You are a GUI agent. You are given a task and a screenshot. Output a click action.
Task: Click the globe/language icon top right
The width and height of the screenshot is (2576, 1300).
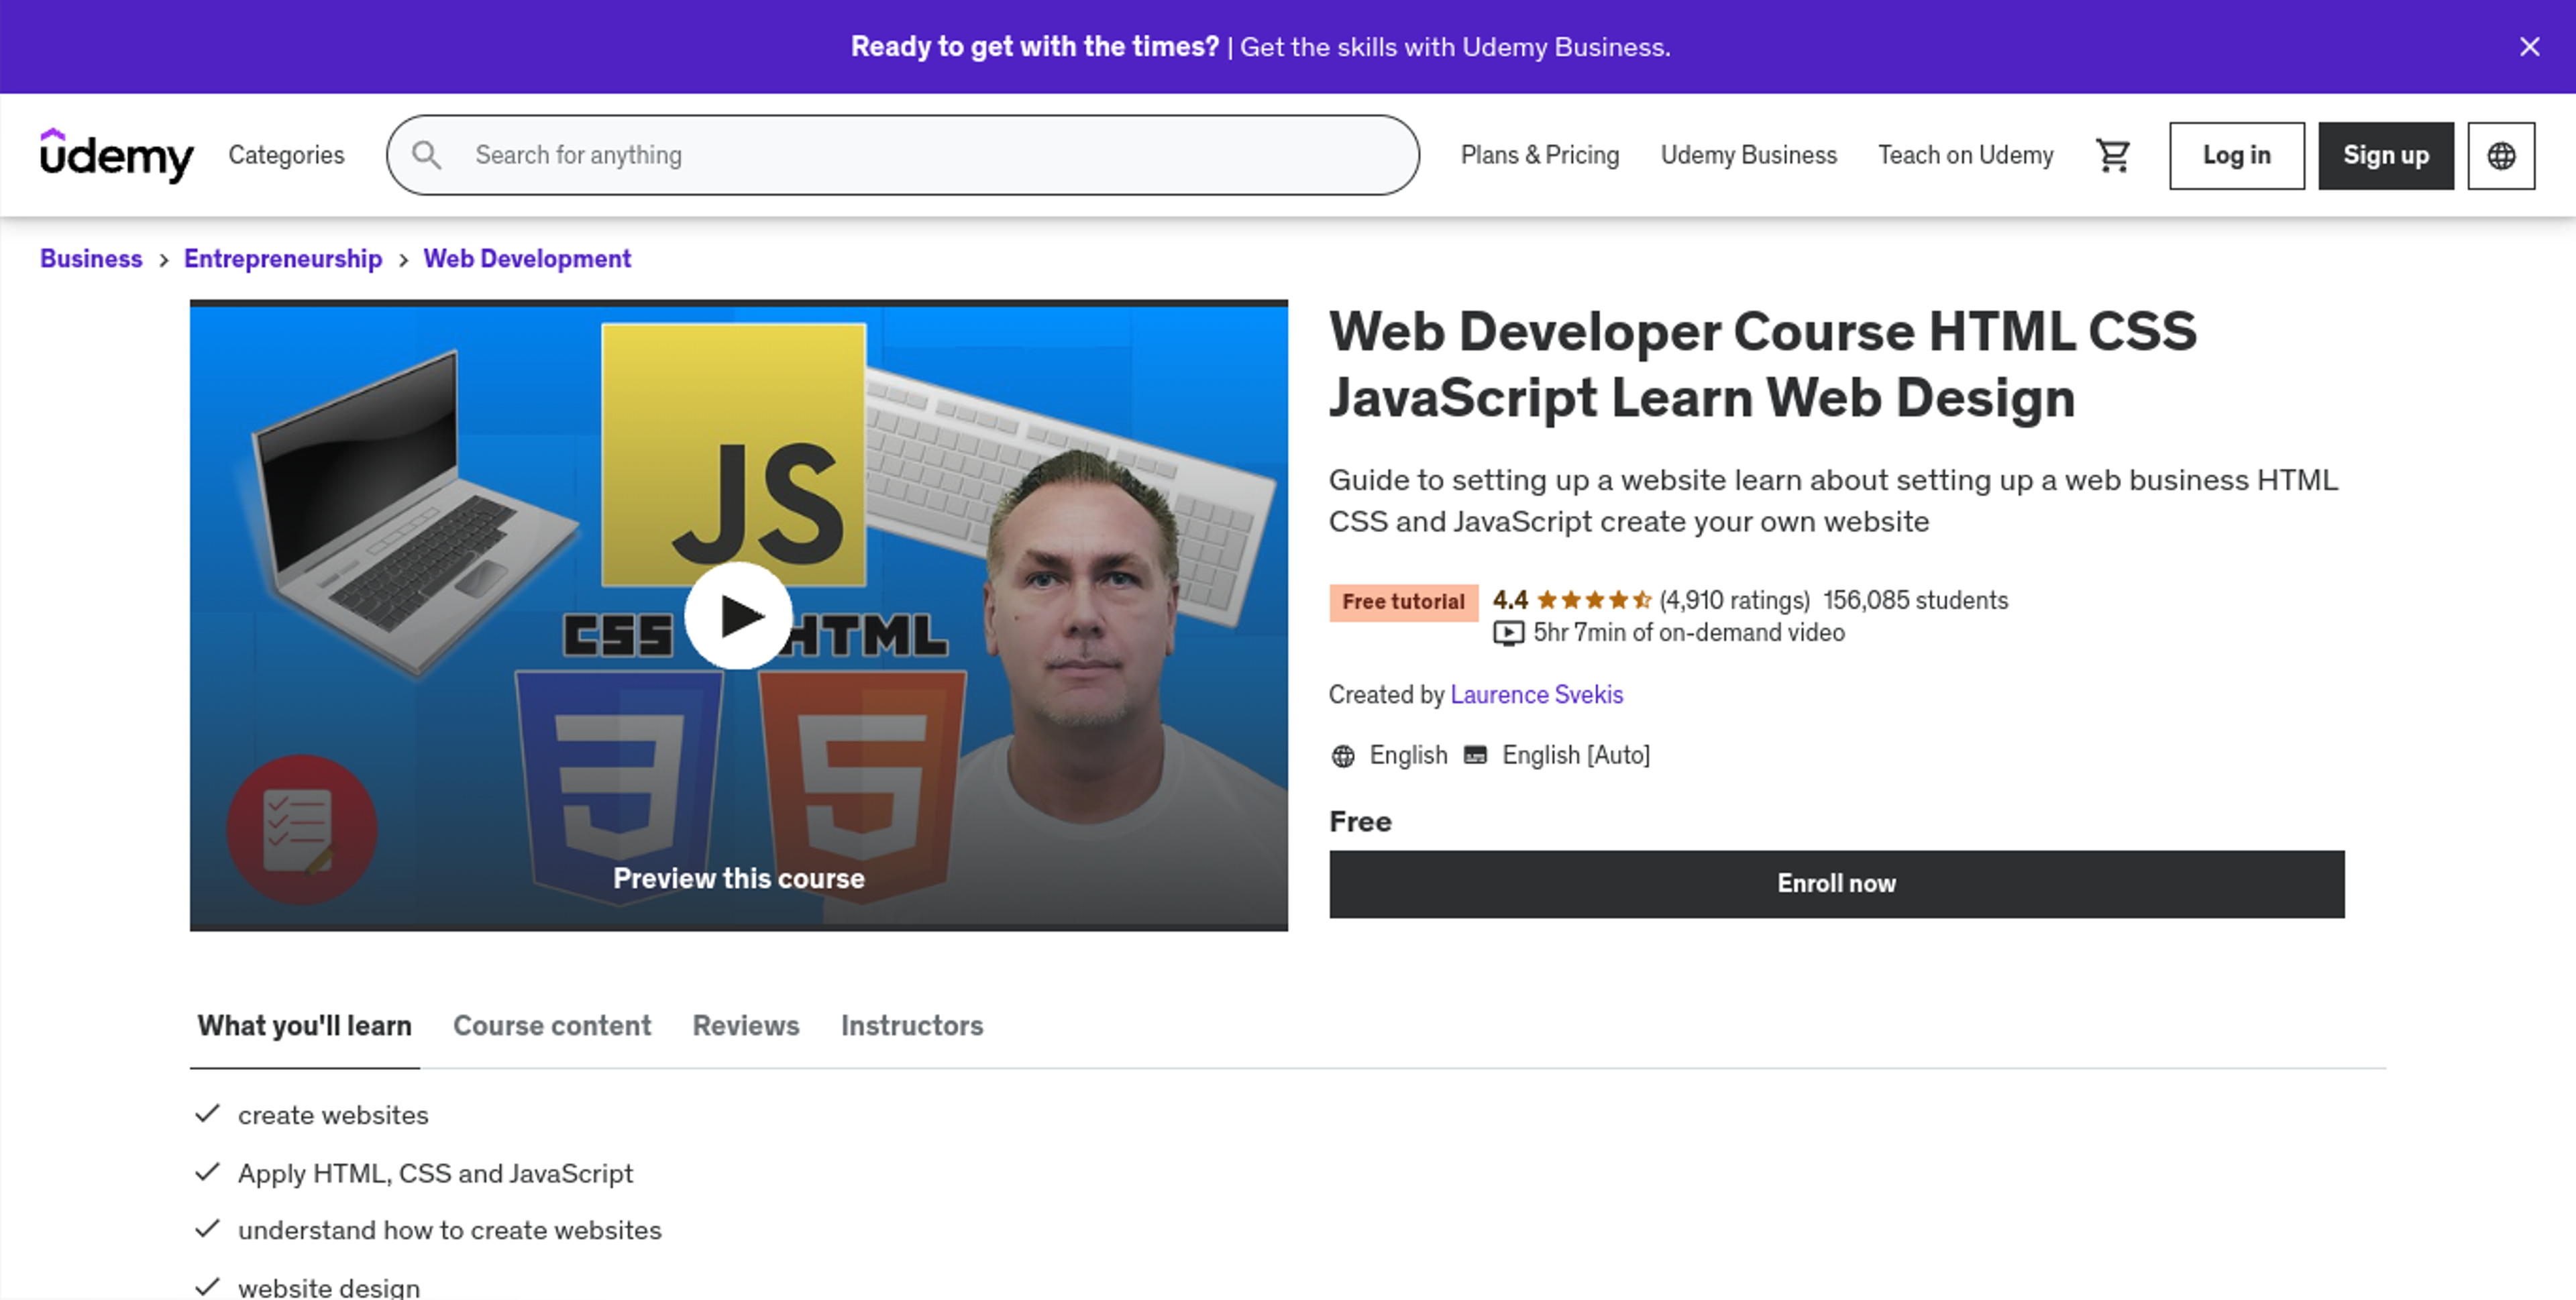click(2502, 154)
